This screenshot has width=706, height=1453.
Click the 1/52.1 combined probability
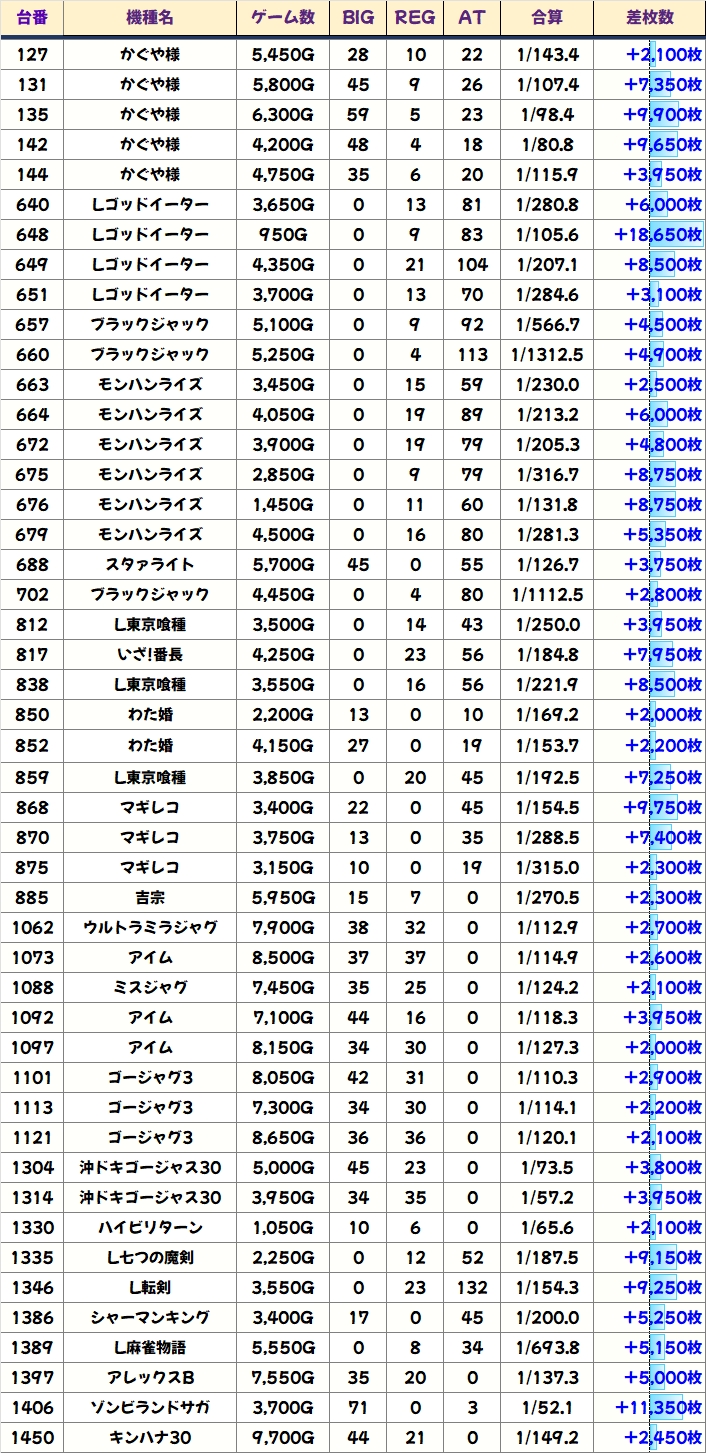click(547, 1406)
